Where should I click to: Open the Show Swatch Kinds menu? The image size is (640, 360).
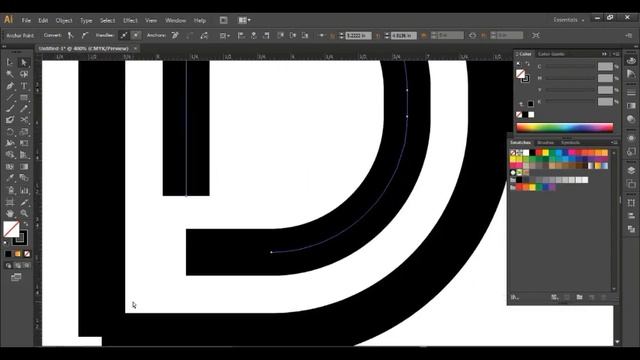(554, 297)
